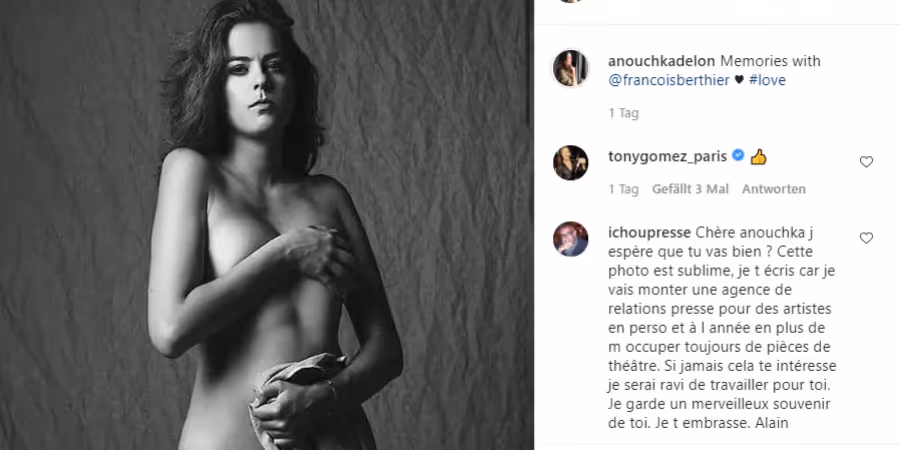Open the @francoisberthier mention link

point(669,80)
